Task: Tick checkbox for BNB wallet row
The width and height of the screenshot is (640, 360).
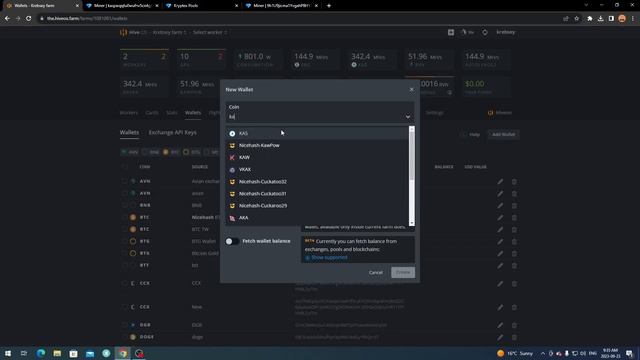Action: [x=125, y=205]
